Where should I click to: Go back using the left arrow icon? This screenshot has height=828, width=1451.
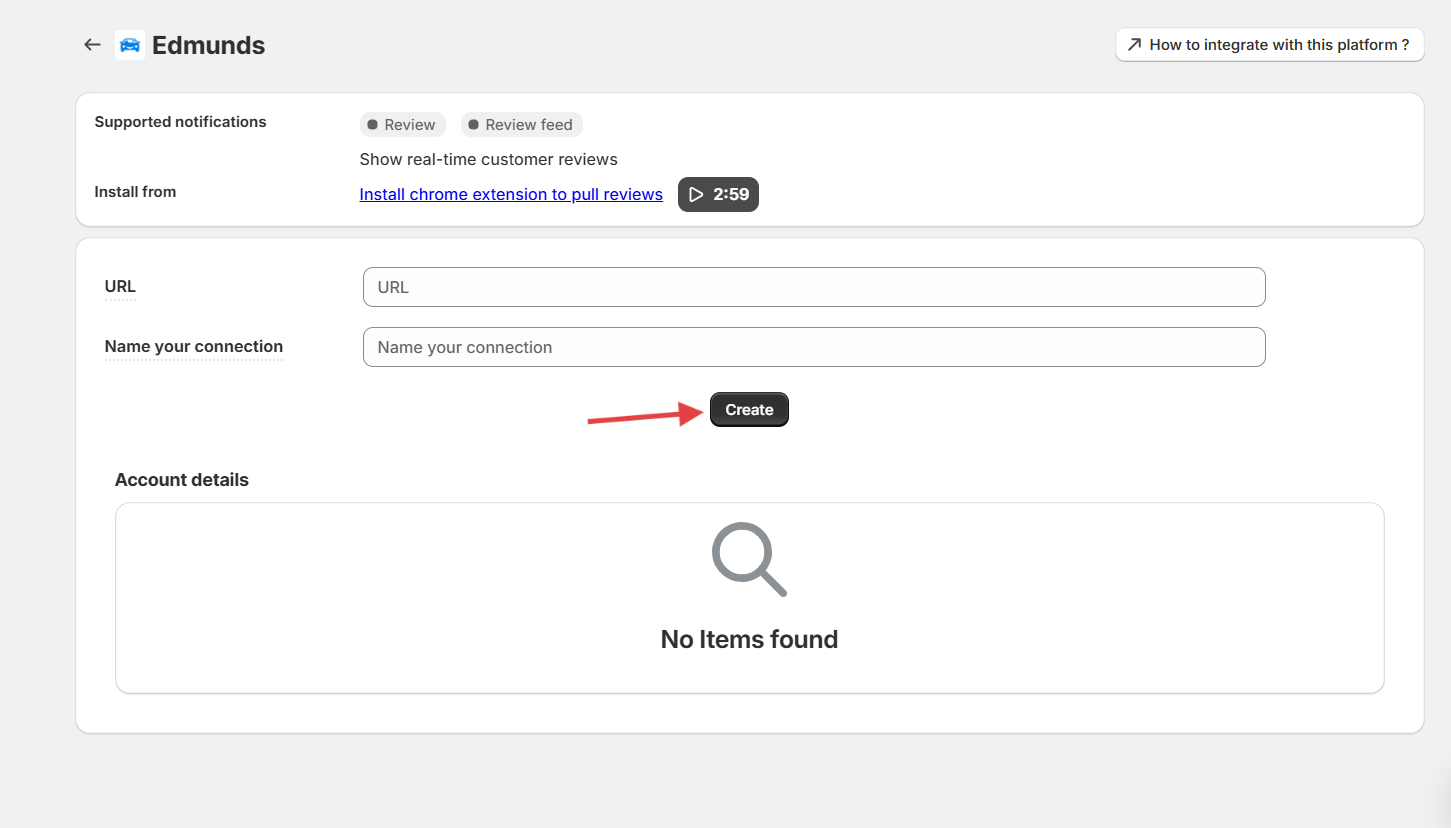click(x=92, y=45)
